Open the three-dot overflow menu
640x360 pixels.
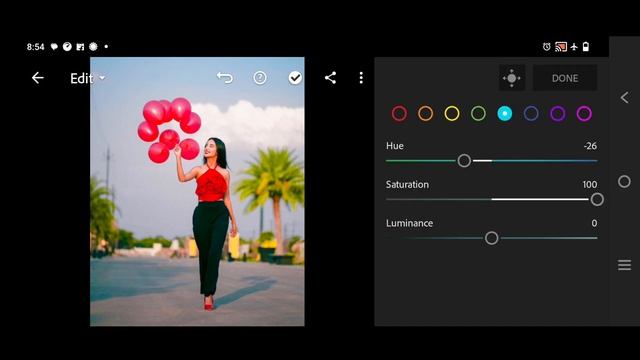[361, 78]
